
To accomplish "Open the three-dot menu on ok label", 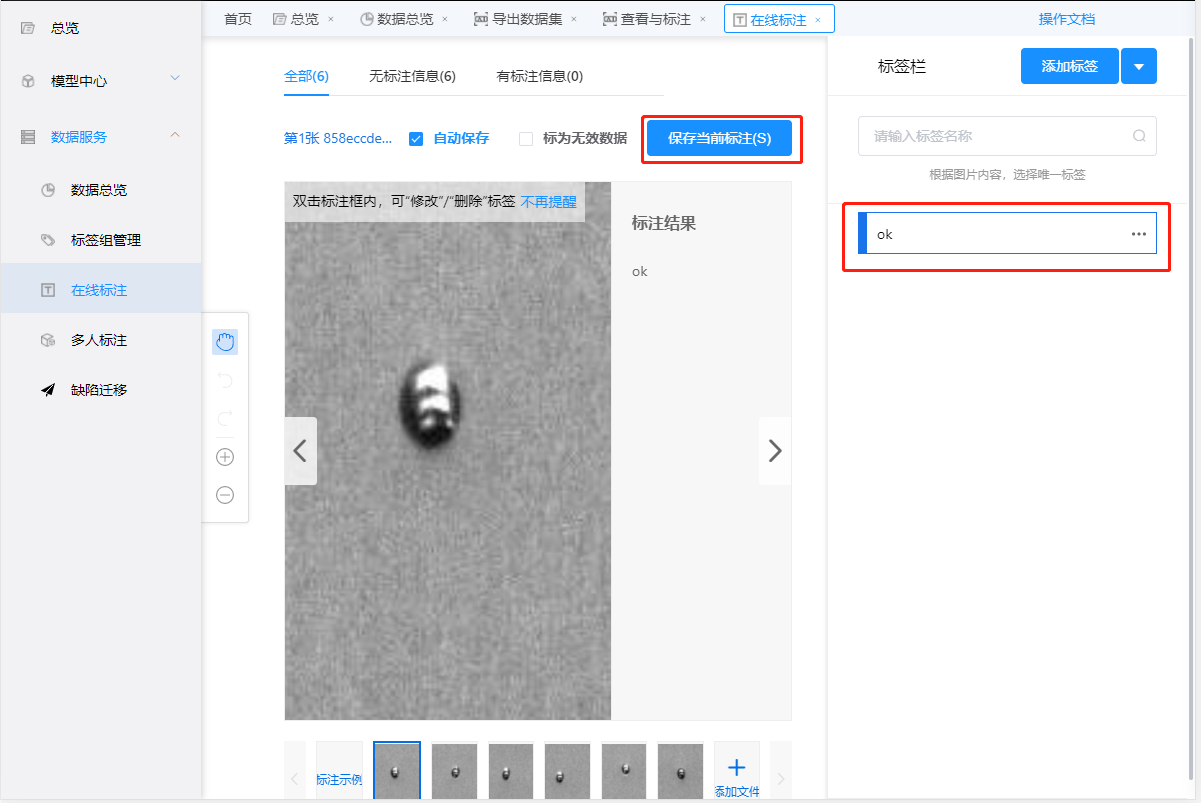I will 1139,234.
